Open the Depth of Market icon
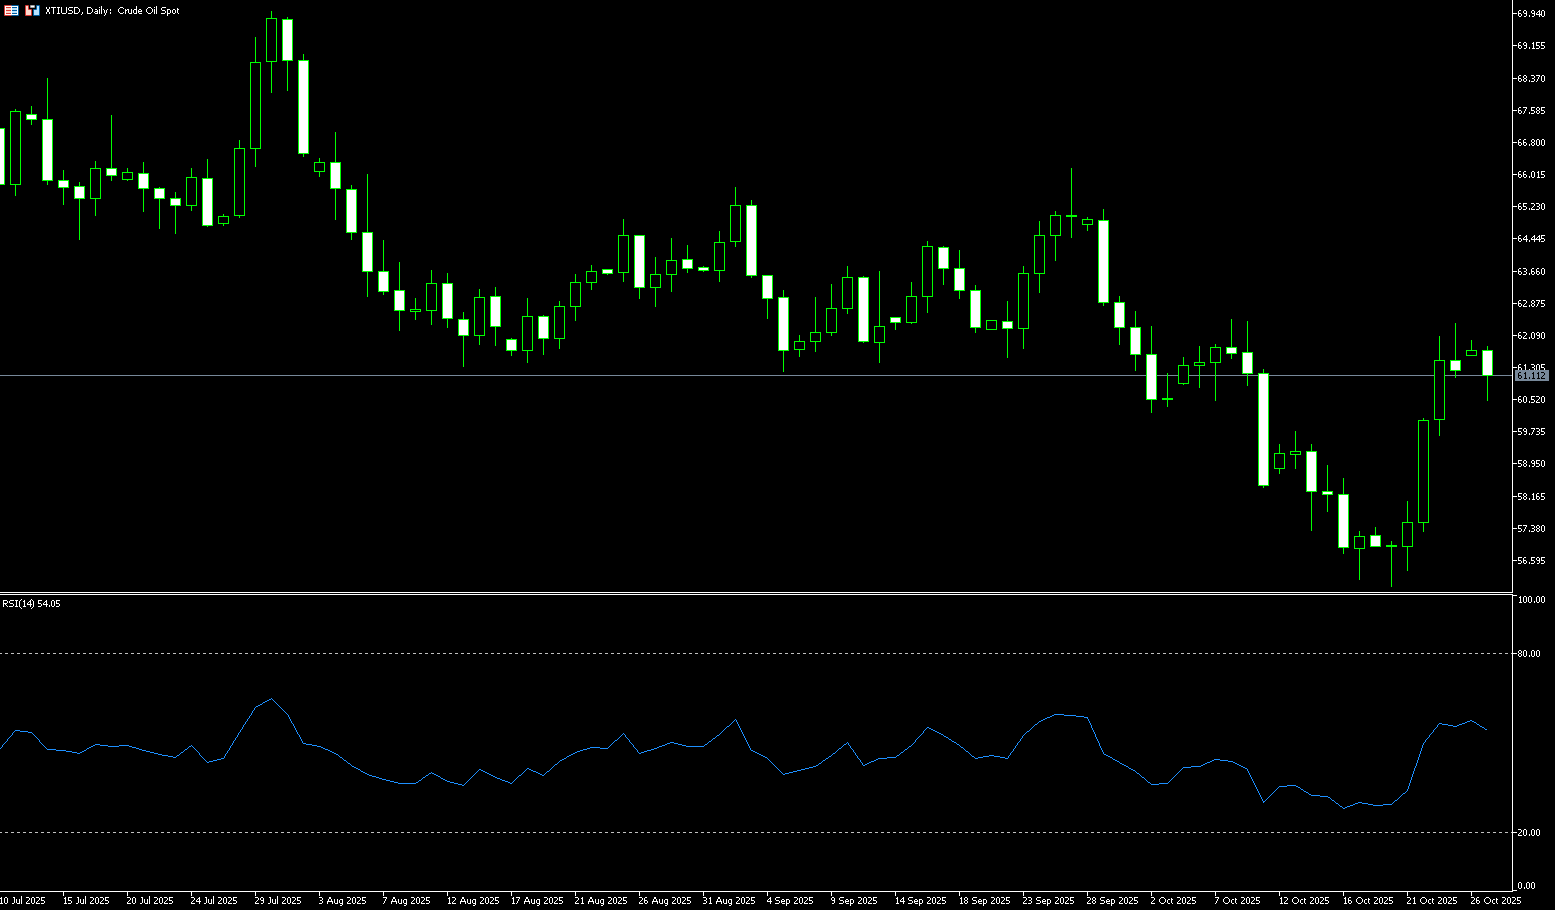The height and width of the screenshot is (910, 1555). 32,10
